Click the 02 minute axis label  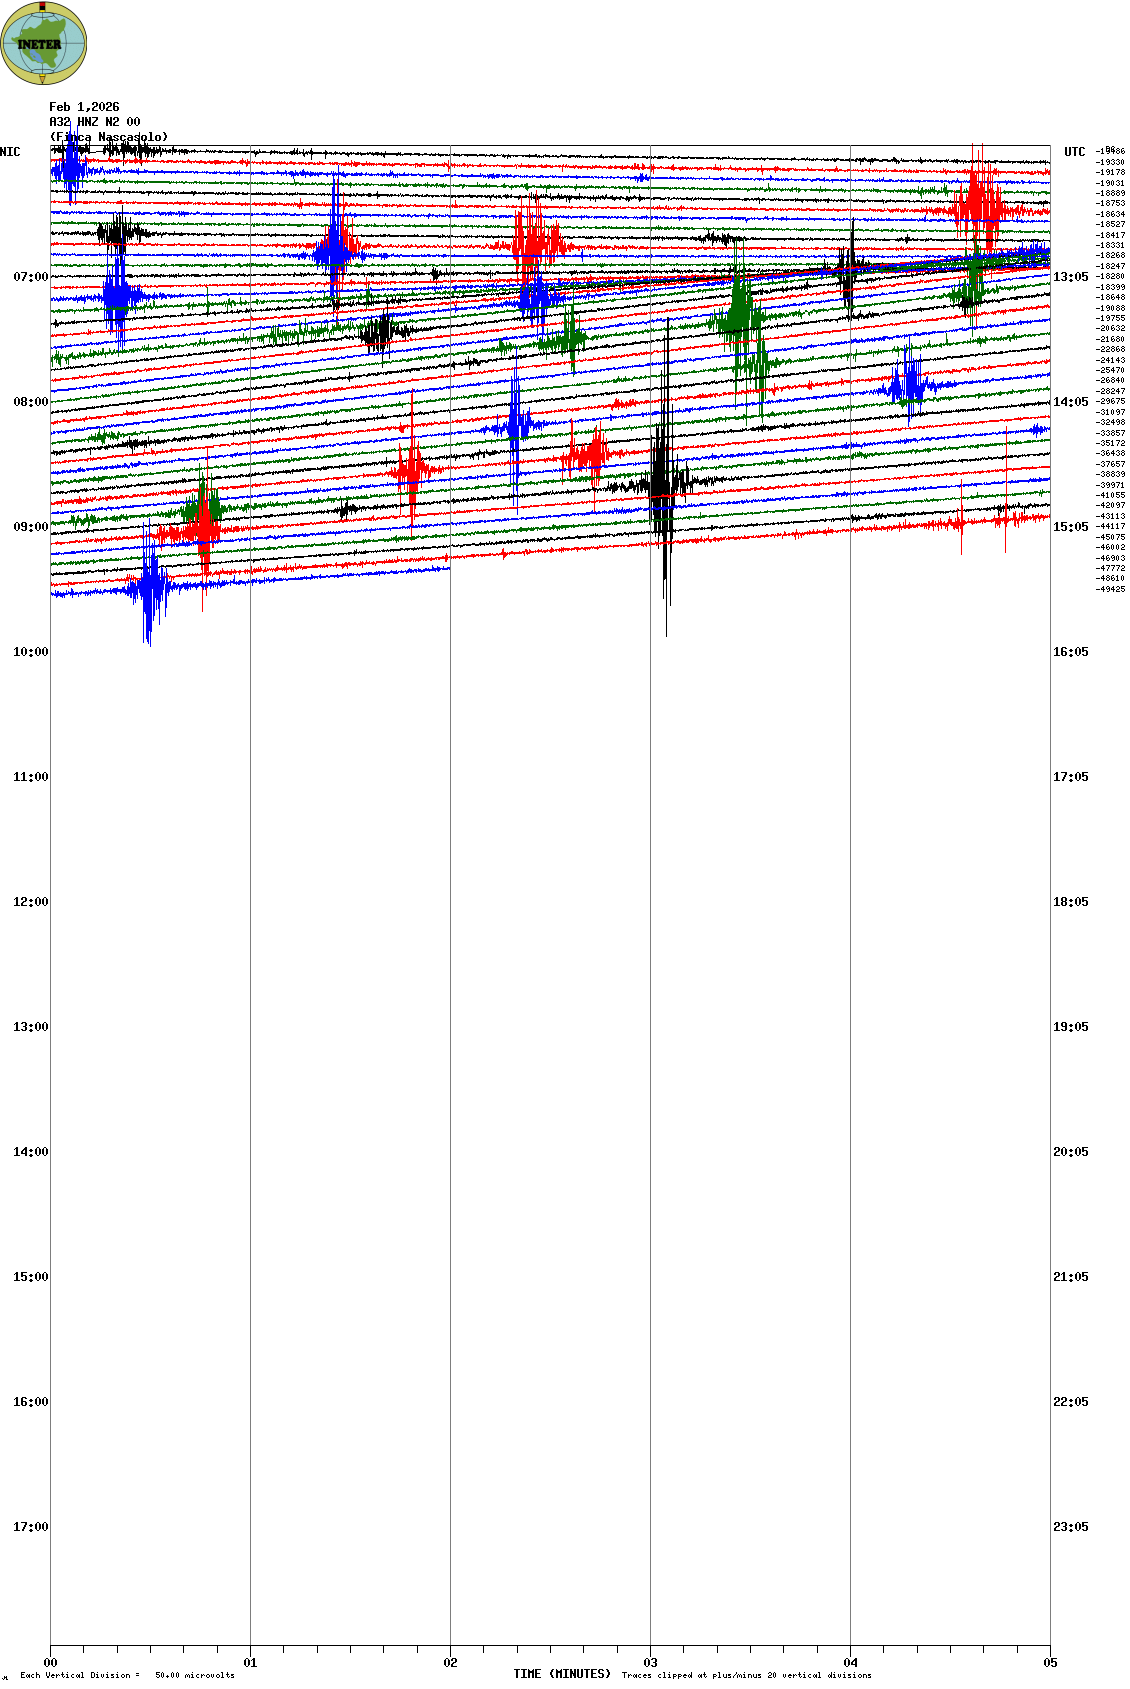tap(451, 1663)
